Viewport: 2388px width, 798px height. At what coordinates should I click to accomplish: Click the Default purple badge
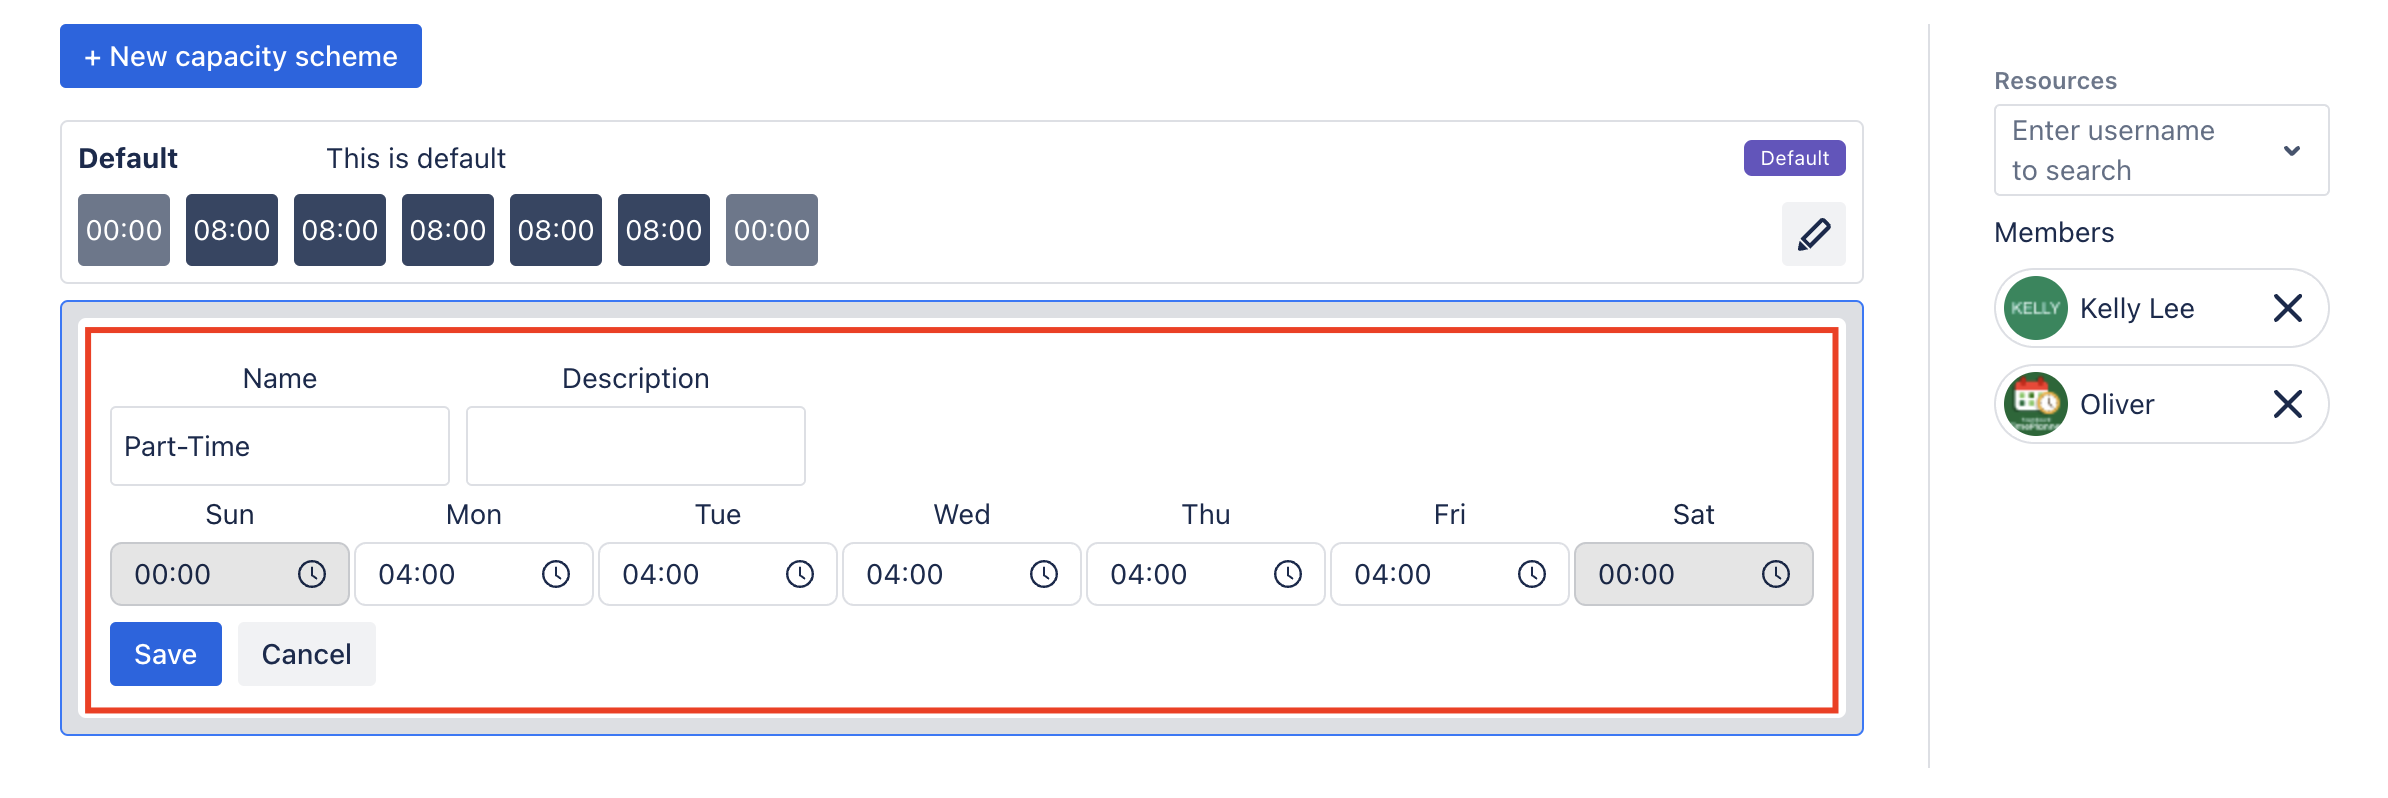pyautogui.click(x=1794, y=157)
